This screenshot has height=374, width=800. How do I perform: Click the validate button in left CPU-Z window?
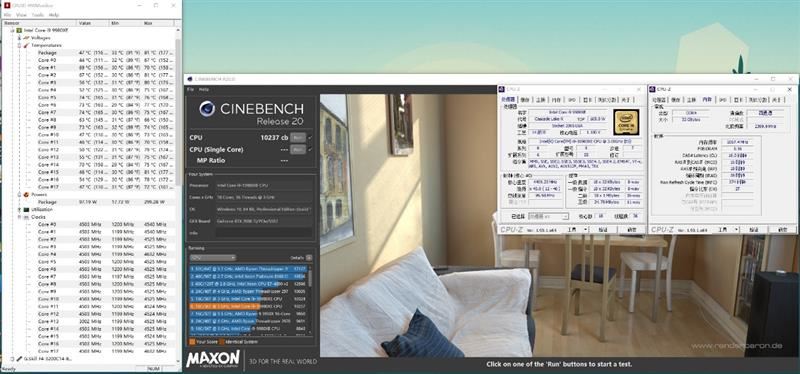pos(603,230)
